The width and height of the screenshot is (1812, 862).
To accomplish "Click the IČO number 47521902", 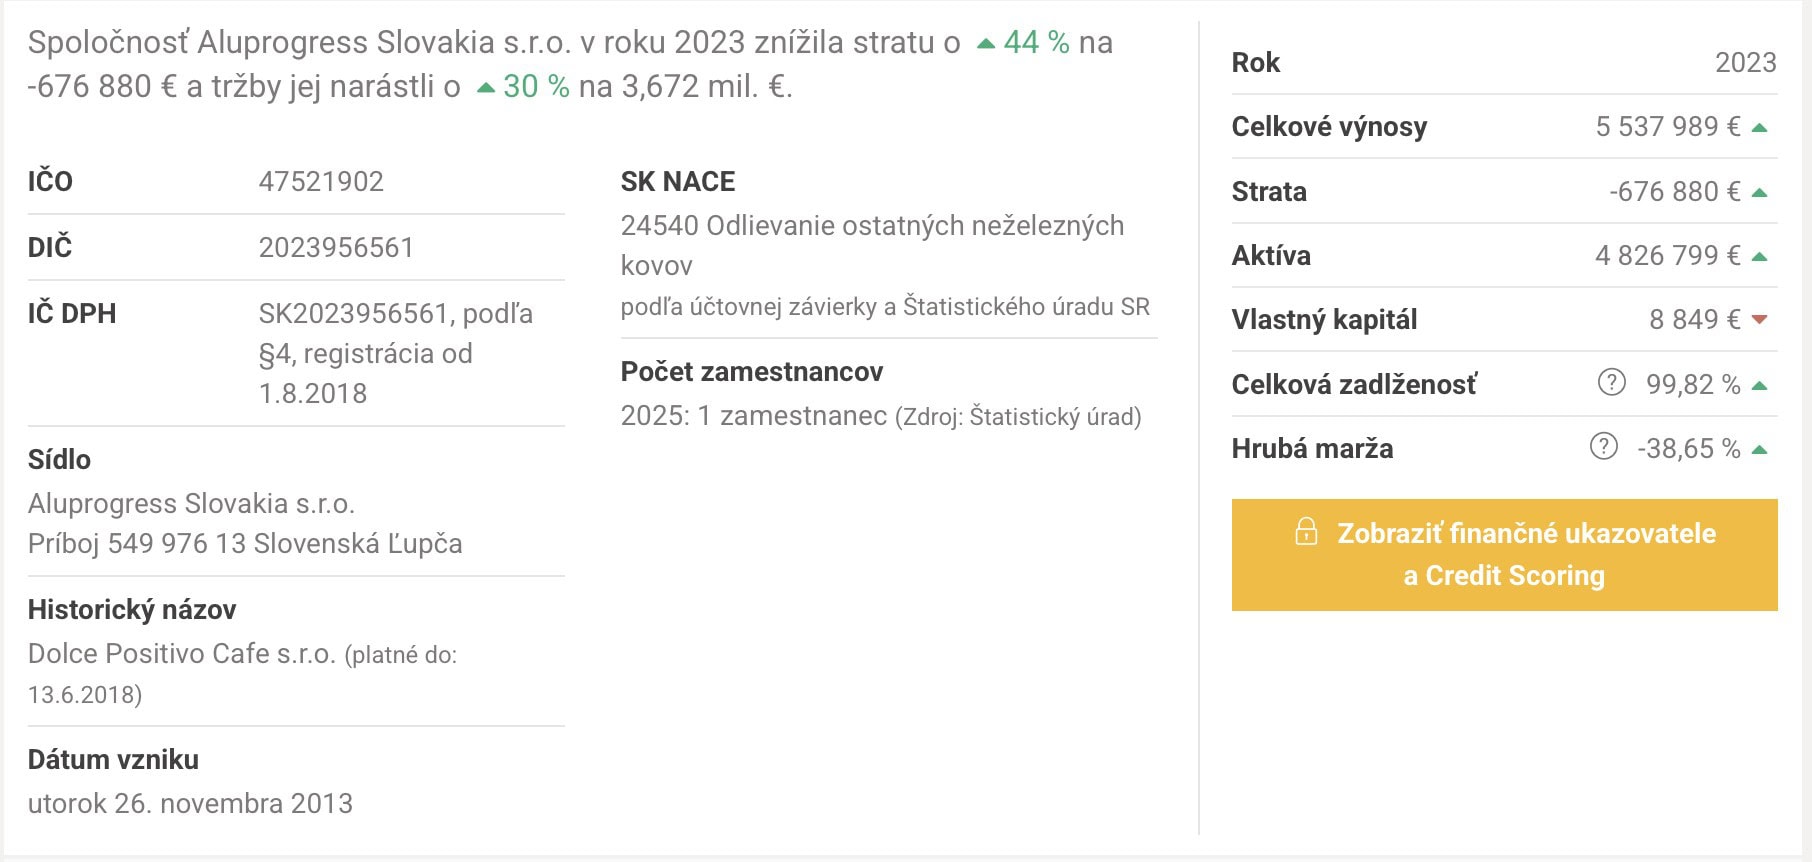I will [x=320, y=181].
